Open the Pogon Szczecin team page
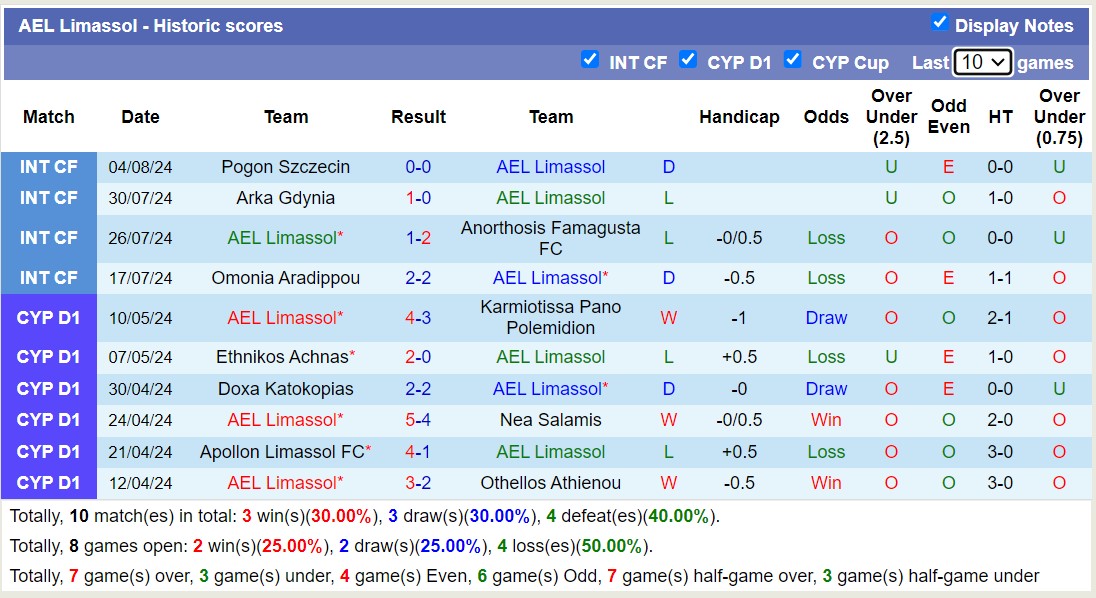This screenshot has width=1096, height=598. 285,167
